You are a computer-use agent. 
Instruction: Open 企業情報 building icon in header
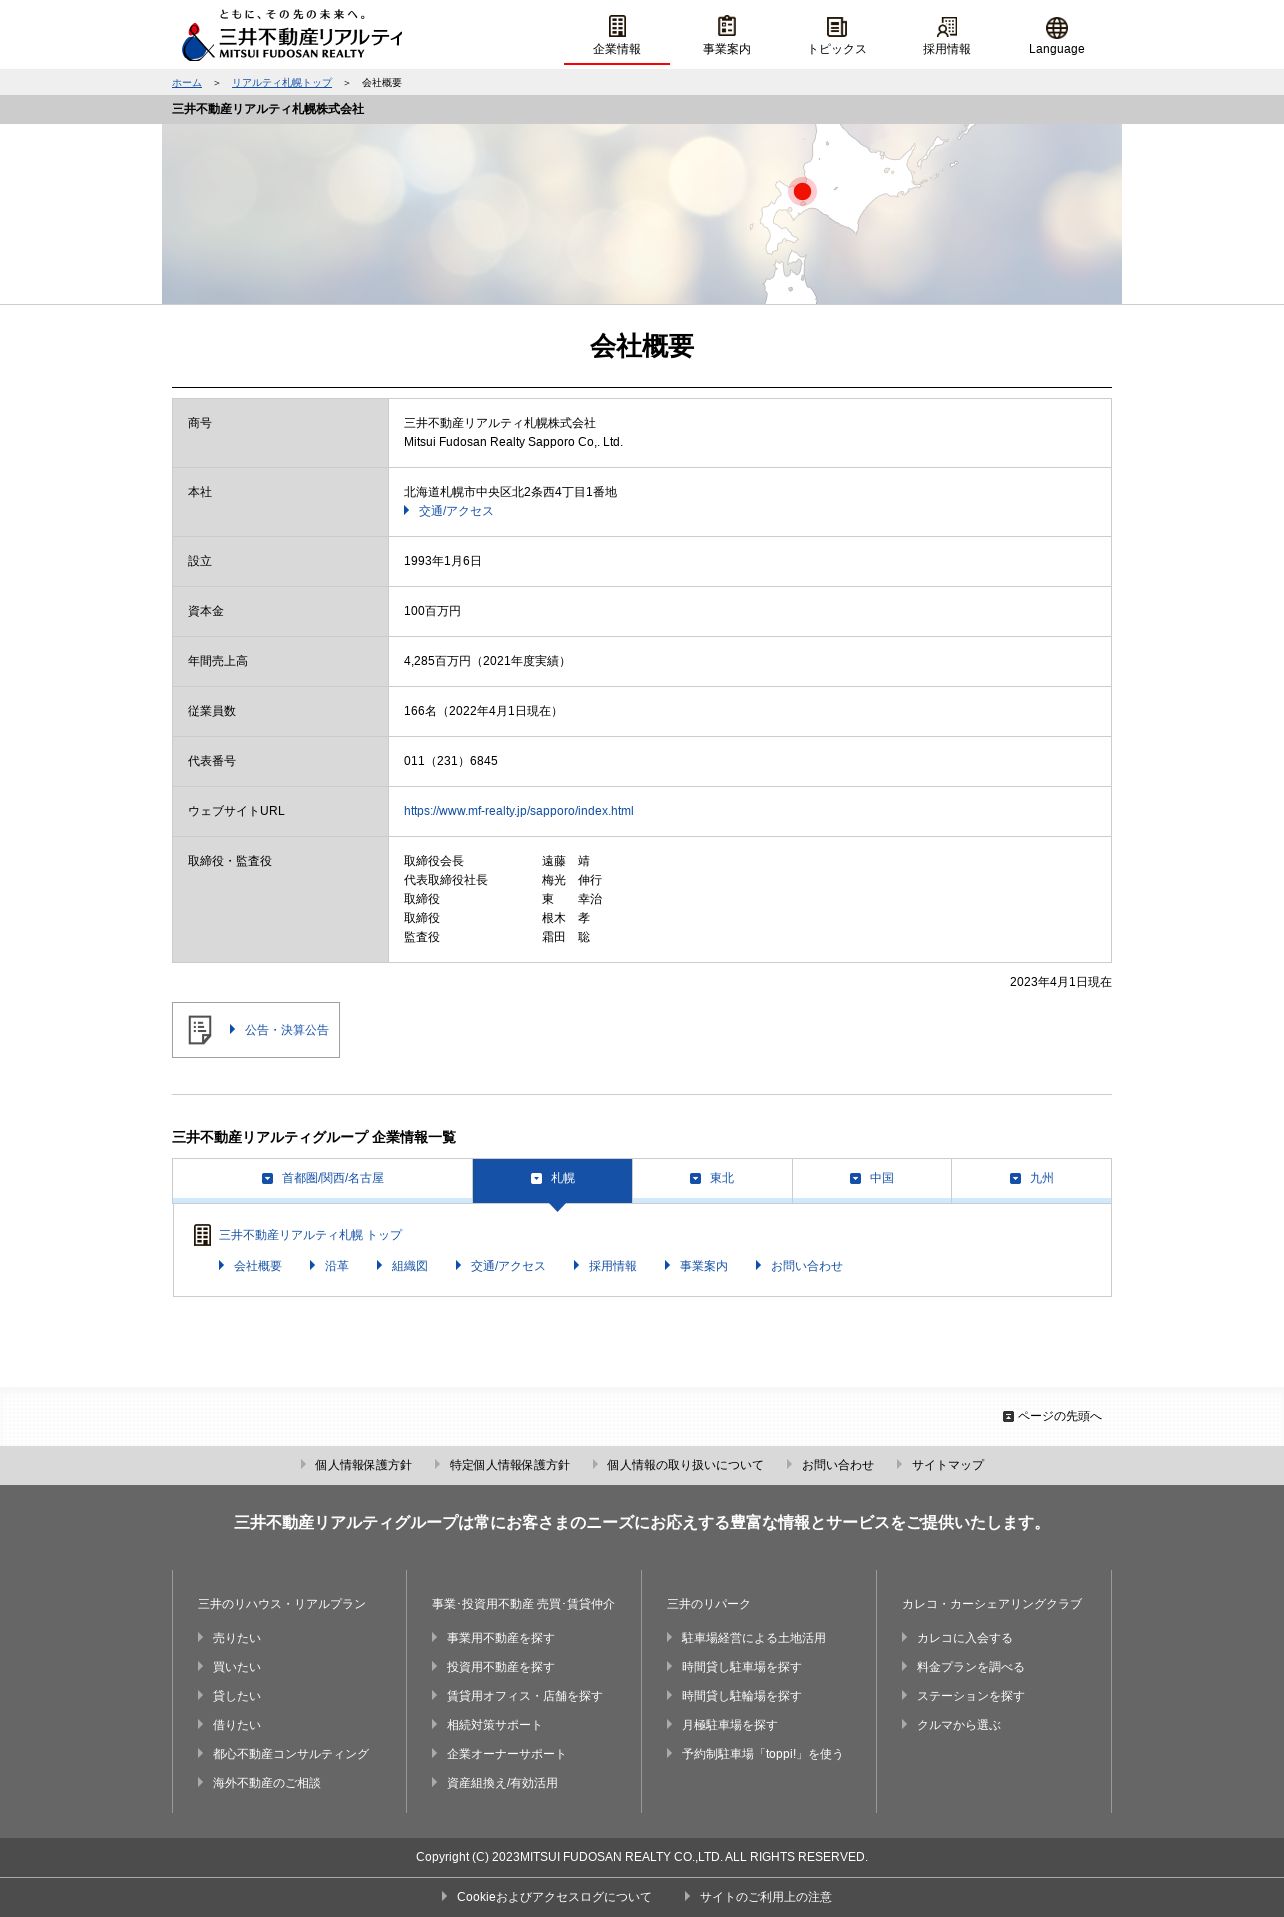[617, 27]
